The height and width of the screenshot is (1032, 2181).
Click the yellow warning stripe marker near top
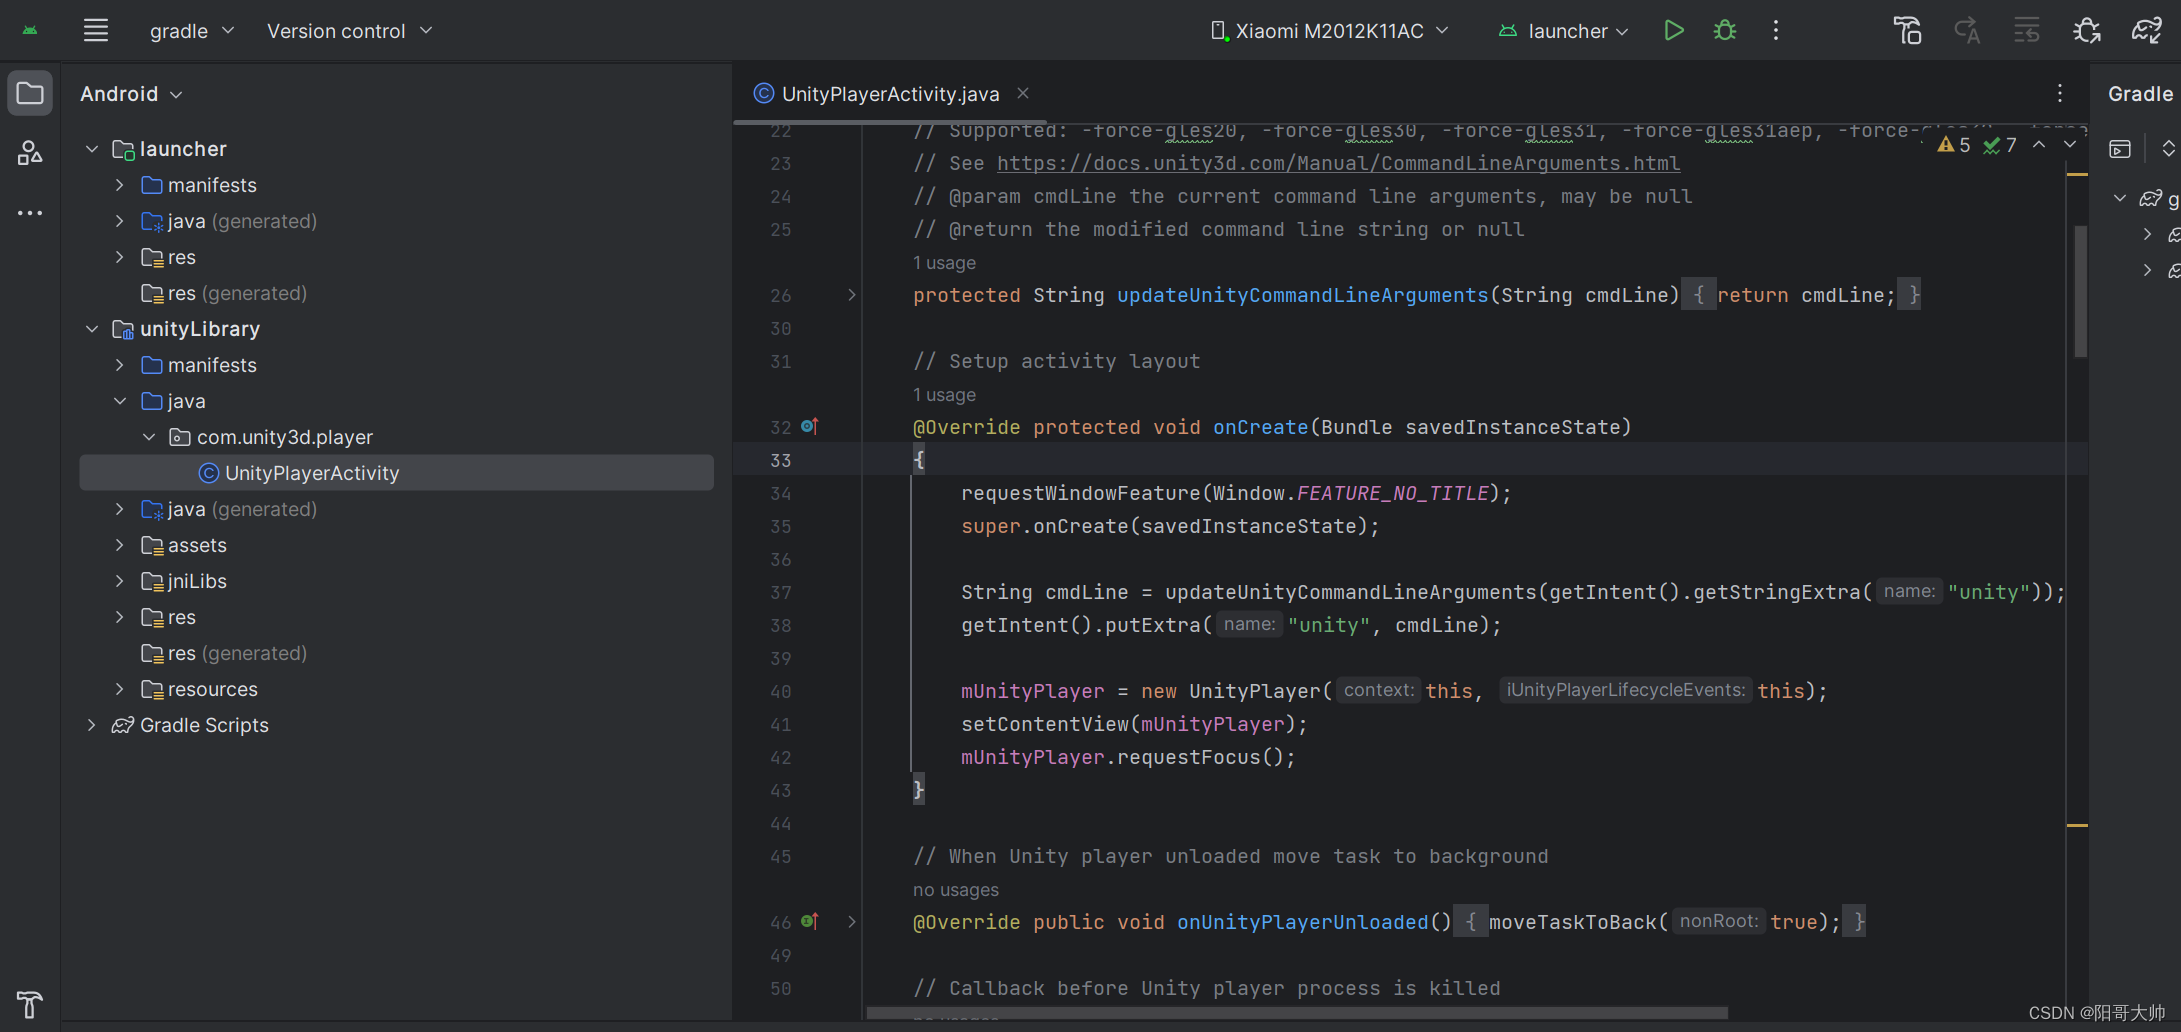(2077, 175)
